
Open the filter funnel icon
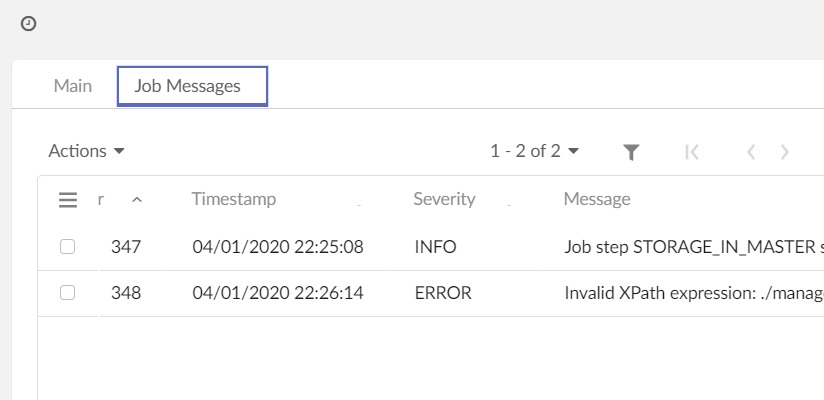pos(631,152)
